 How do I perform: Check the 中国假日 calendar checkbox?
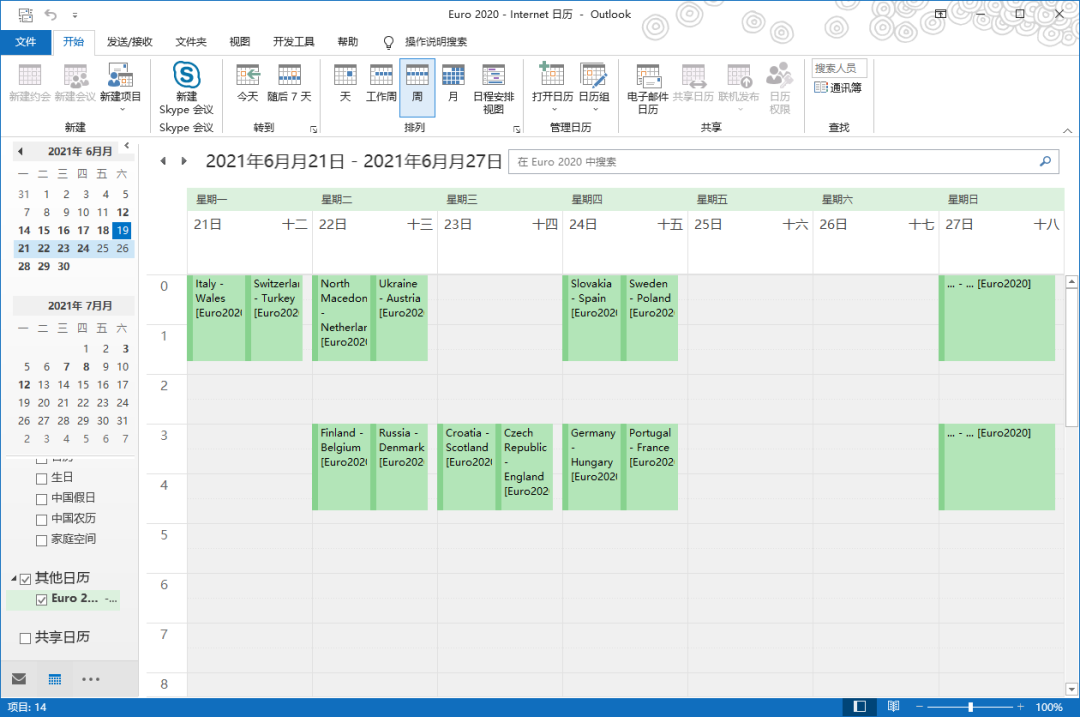coord(41,499)
